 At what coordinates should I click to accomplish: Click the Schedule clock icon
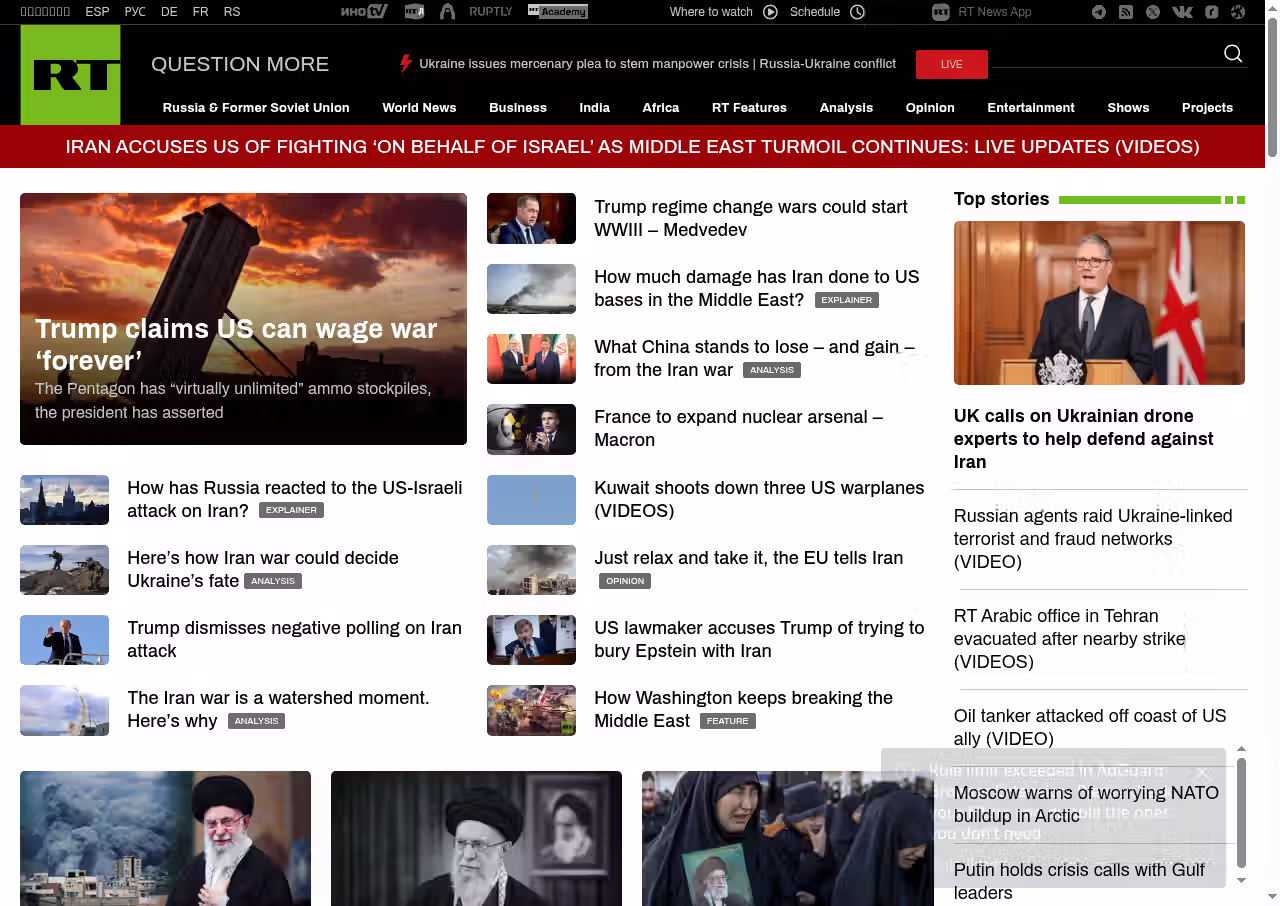click(x=857, y=12)
